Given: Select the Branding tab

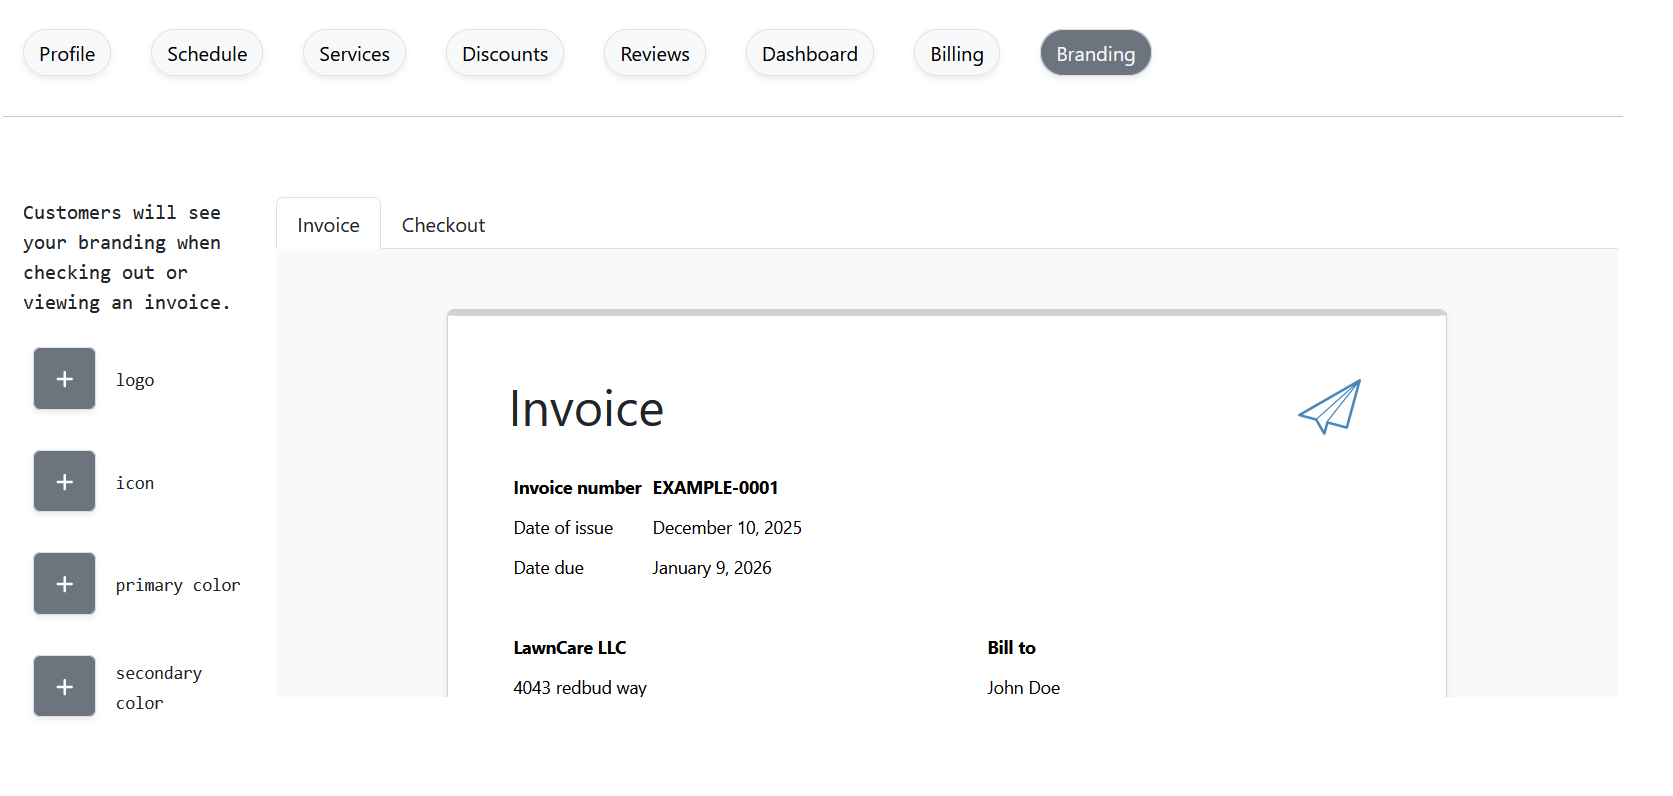Looking at the screenshot, I should tap(1096, 53).
